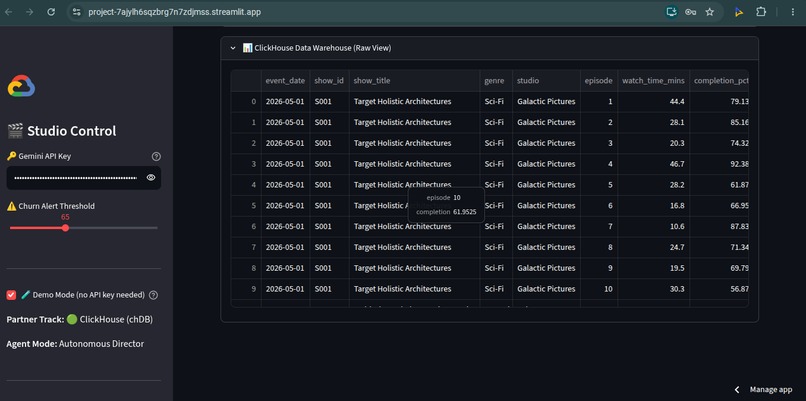This screenshot has width=806, height=401.
Task: Sort by the studio column header
Action: 546,81
